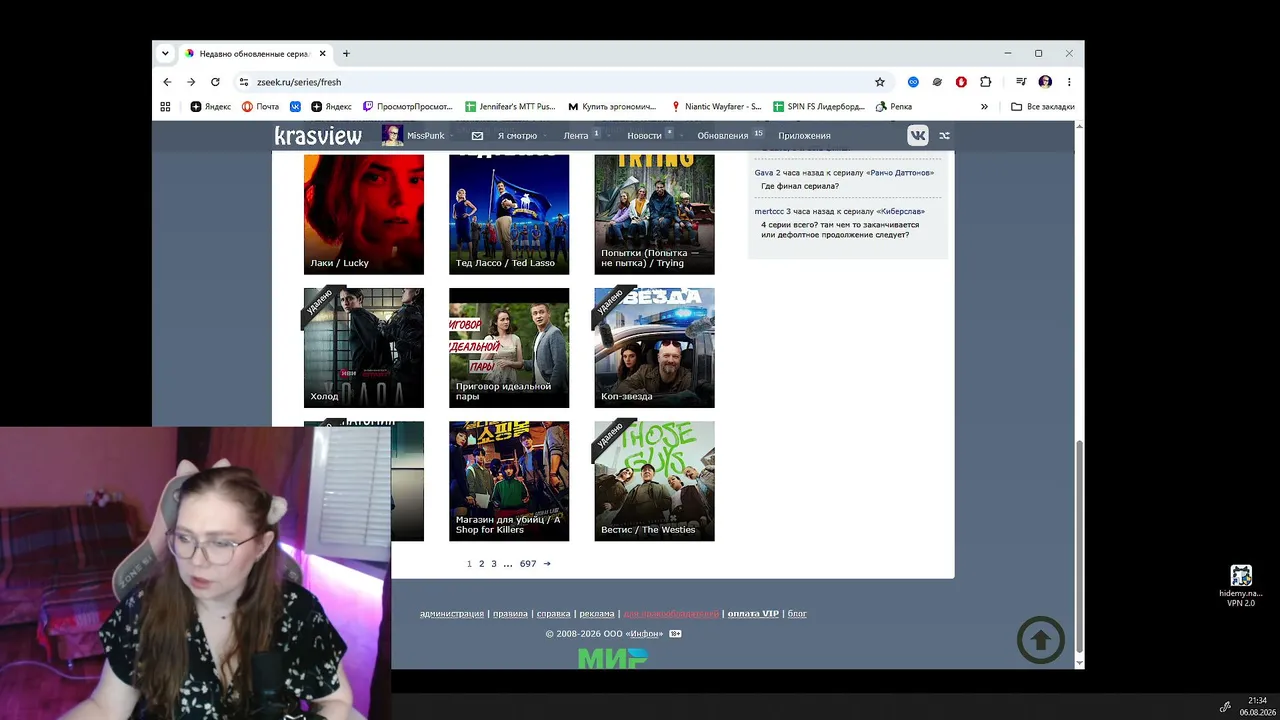Screen dimensions: 1280x720
Task: Click the scroll-to-top arrow button
Action: point(1041,640)
